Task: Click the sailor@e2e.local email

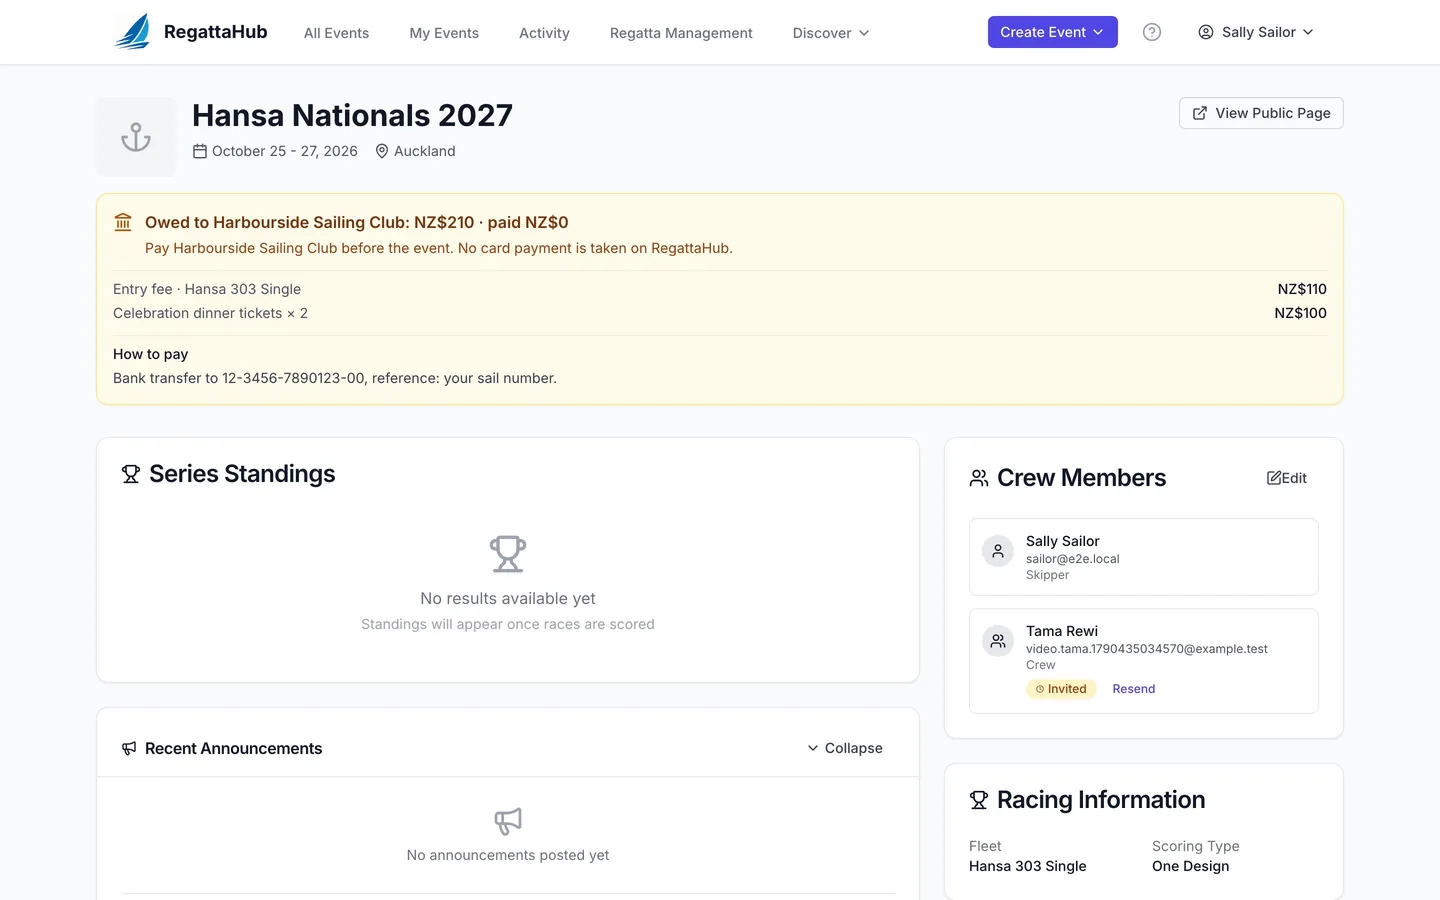Action: pos(1073,559)
